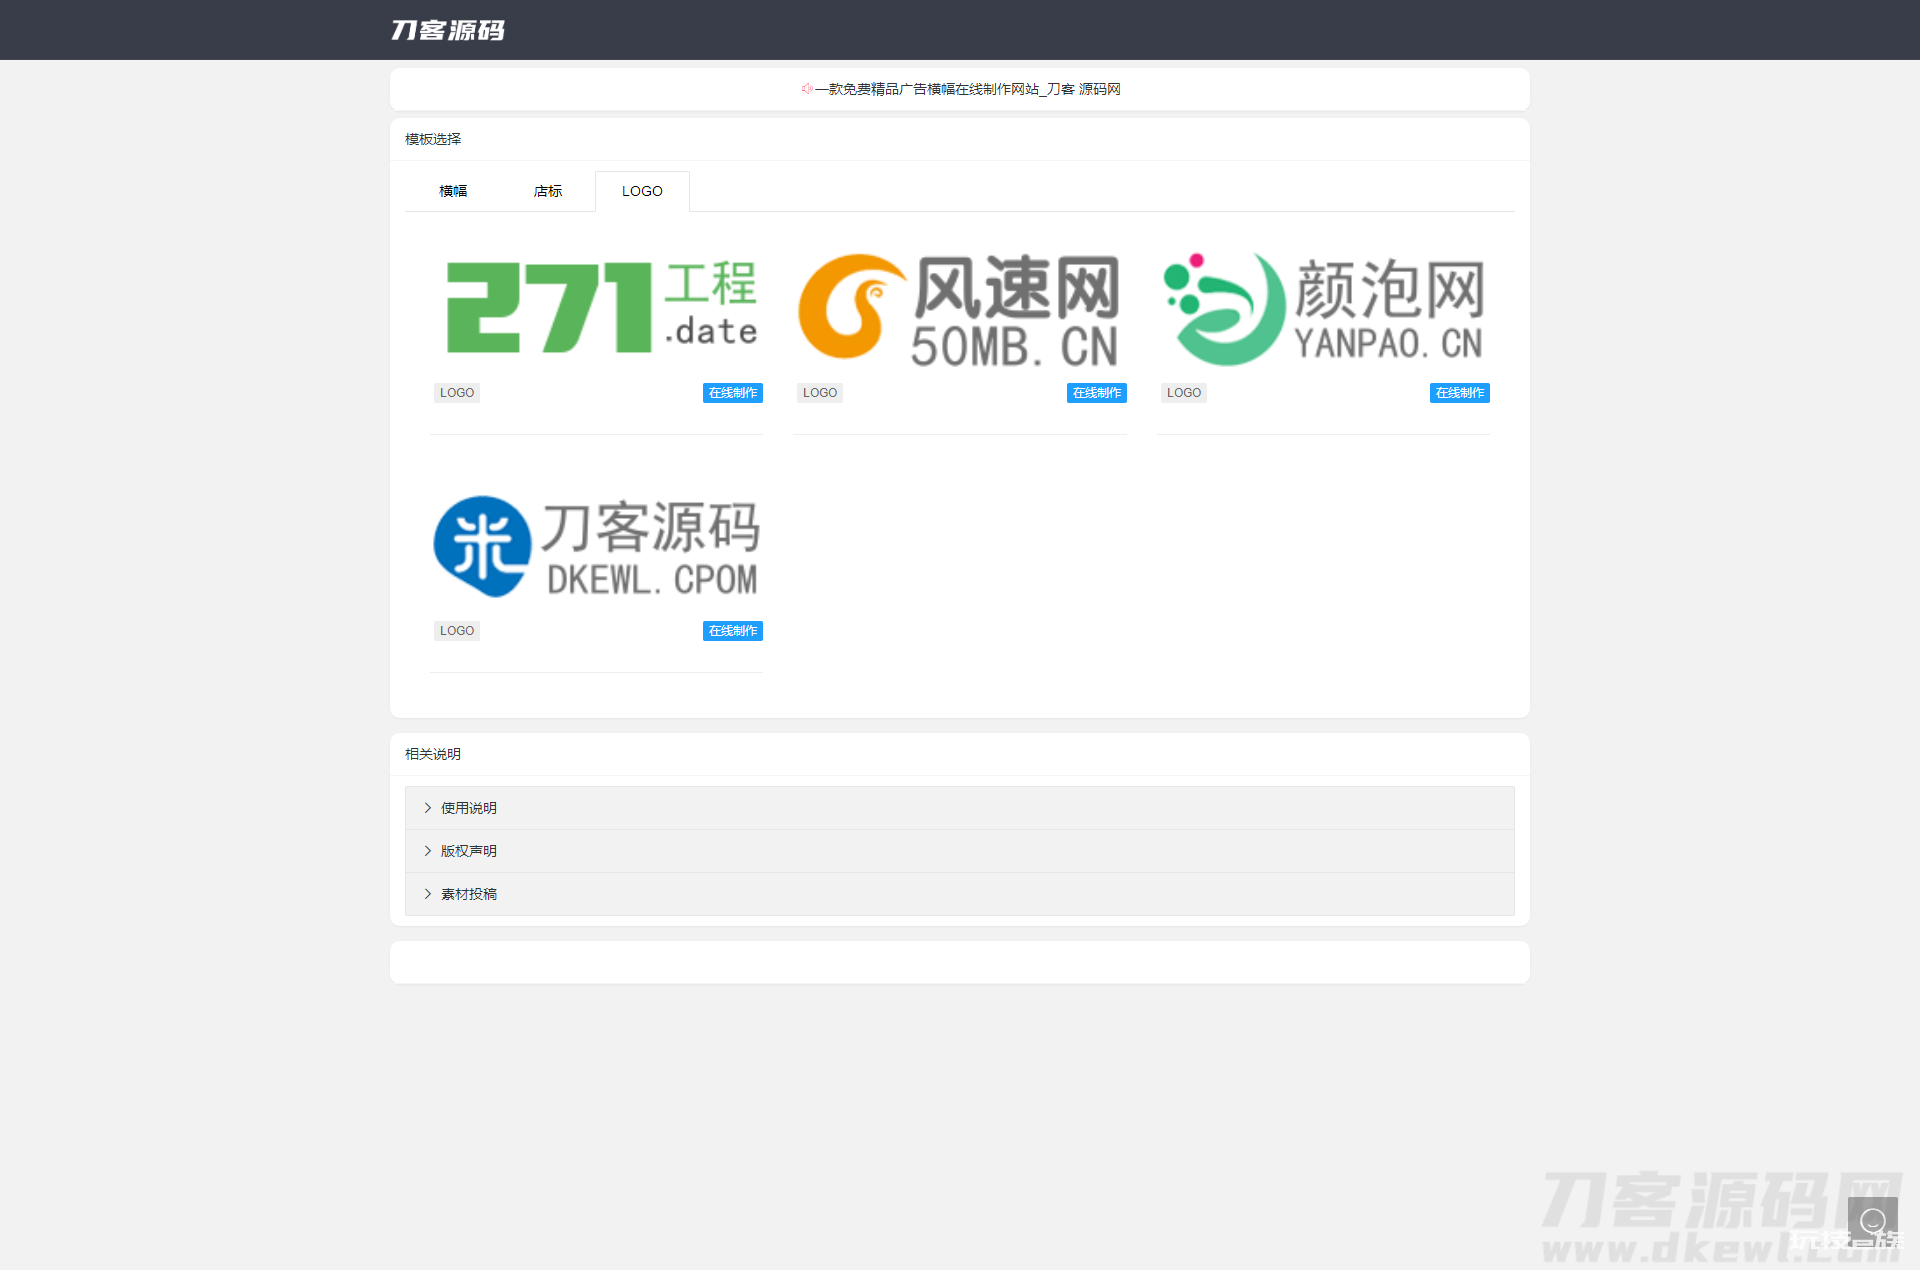
Task: Open the 刀客源码 DKEWL.CPOM logo thumbnail
Action: tap(598, 546)
